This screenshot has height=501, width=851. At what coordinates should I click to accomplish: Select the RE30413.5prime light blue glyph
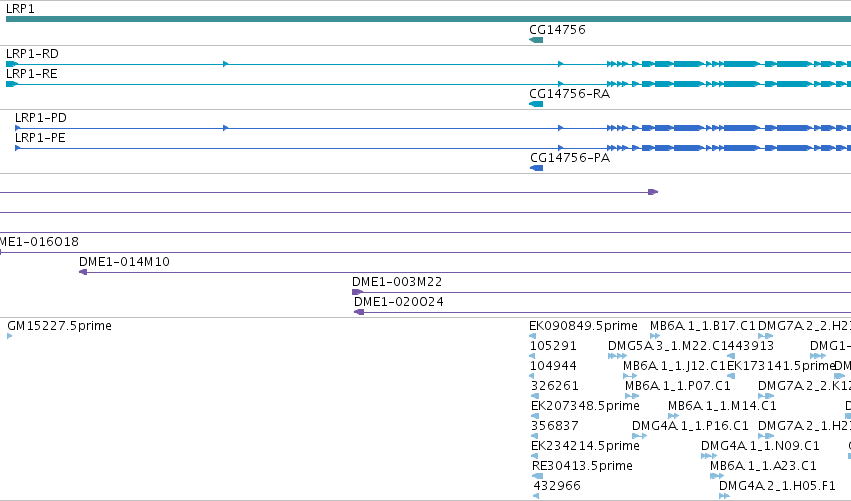pos(537,476)
